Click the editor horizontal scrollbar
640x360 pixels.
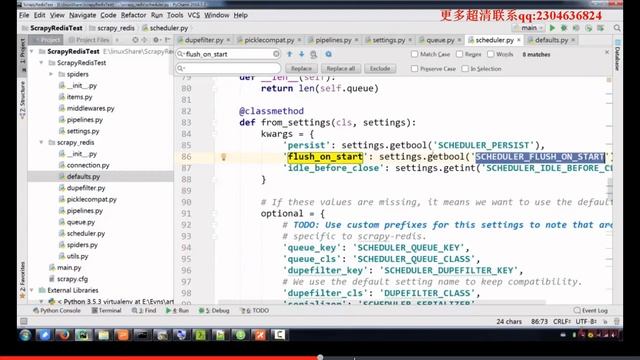pos(382,302)
